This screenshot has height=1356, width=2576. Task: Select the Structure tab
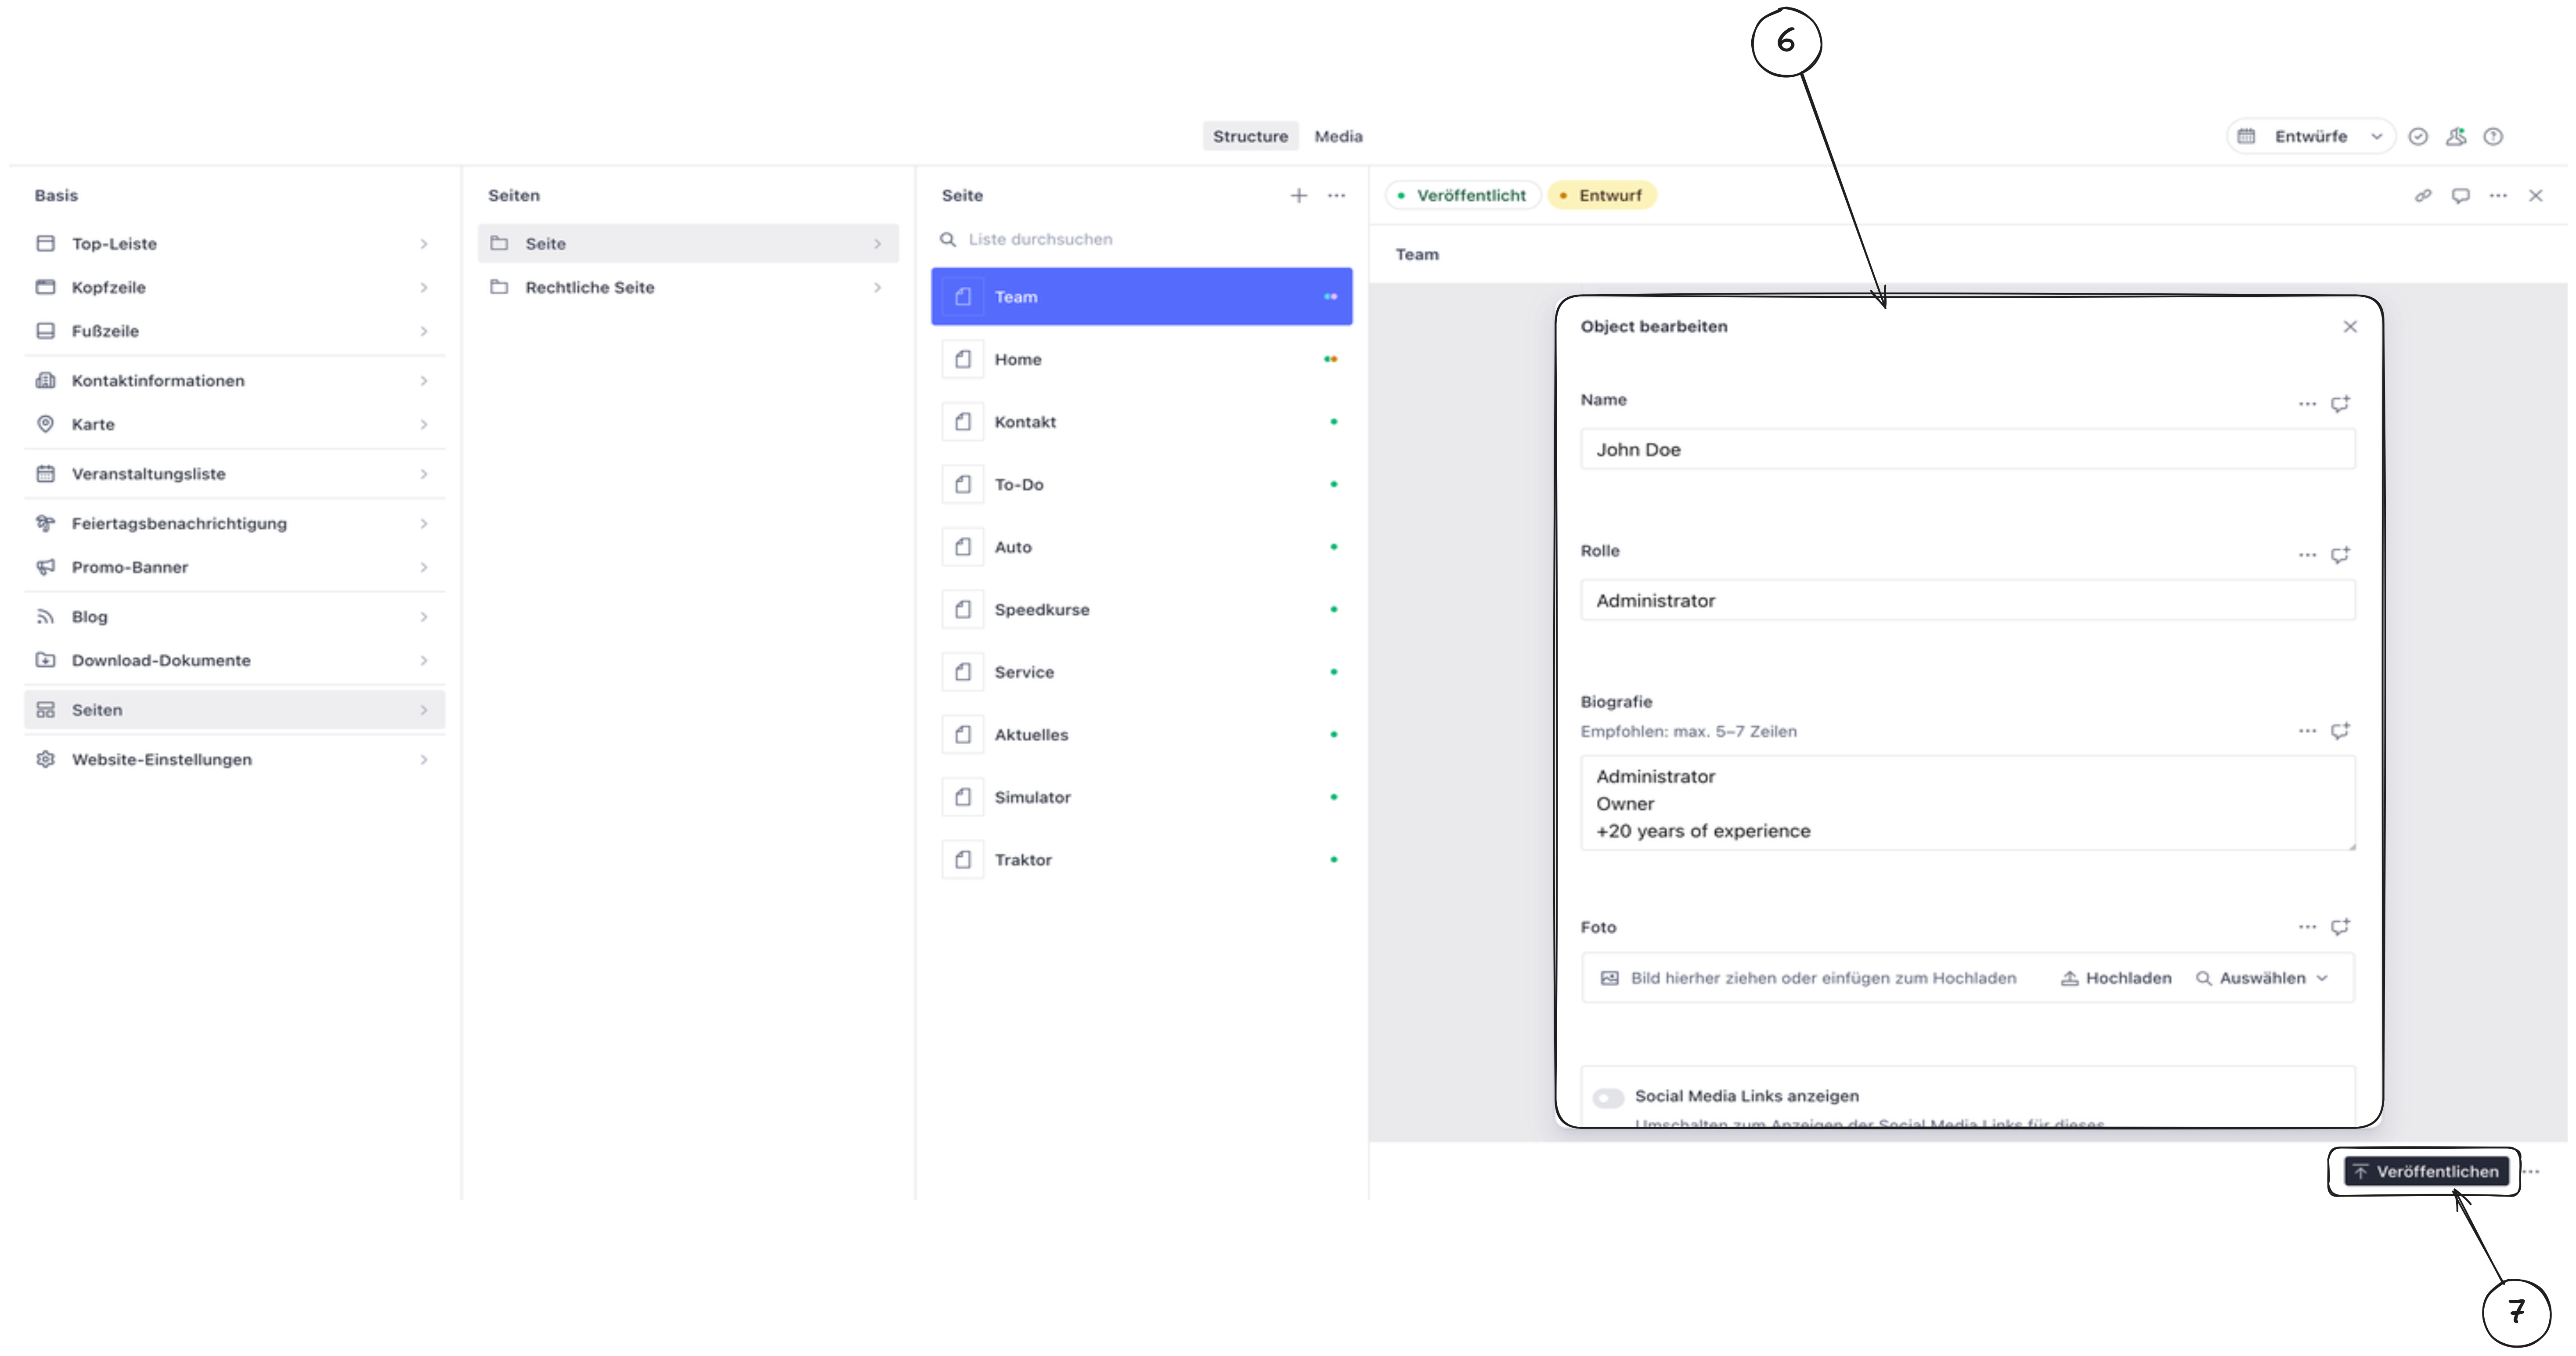(1250, 137)
